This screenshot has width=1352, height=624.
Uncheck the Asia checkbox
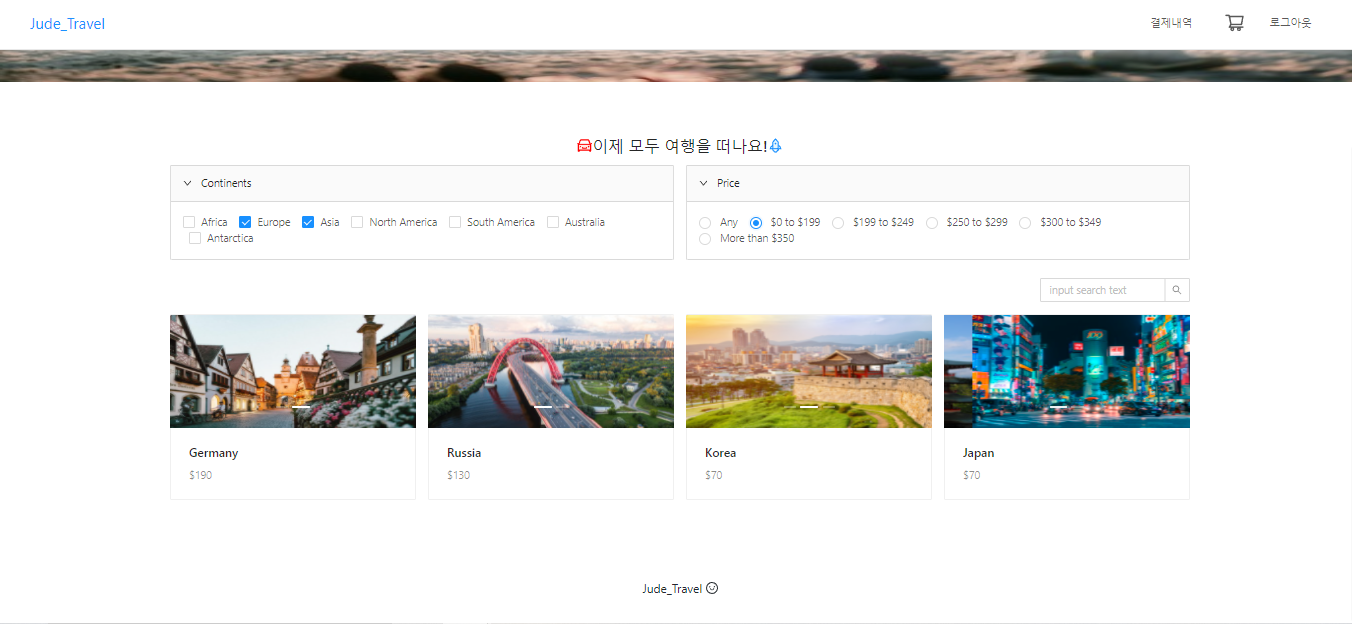308,222
